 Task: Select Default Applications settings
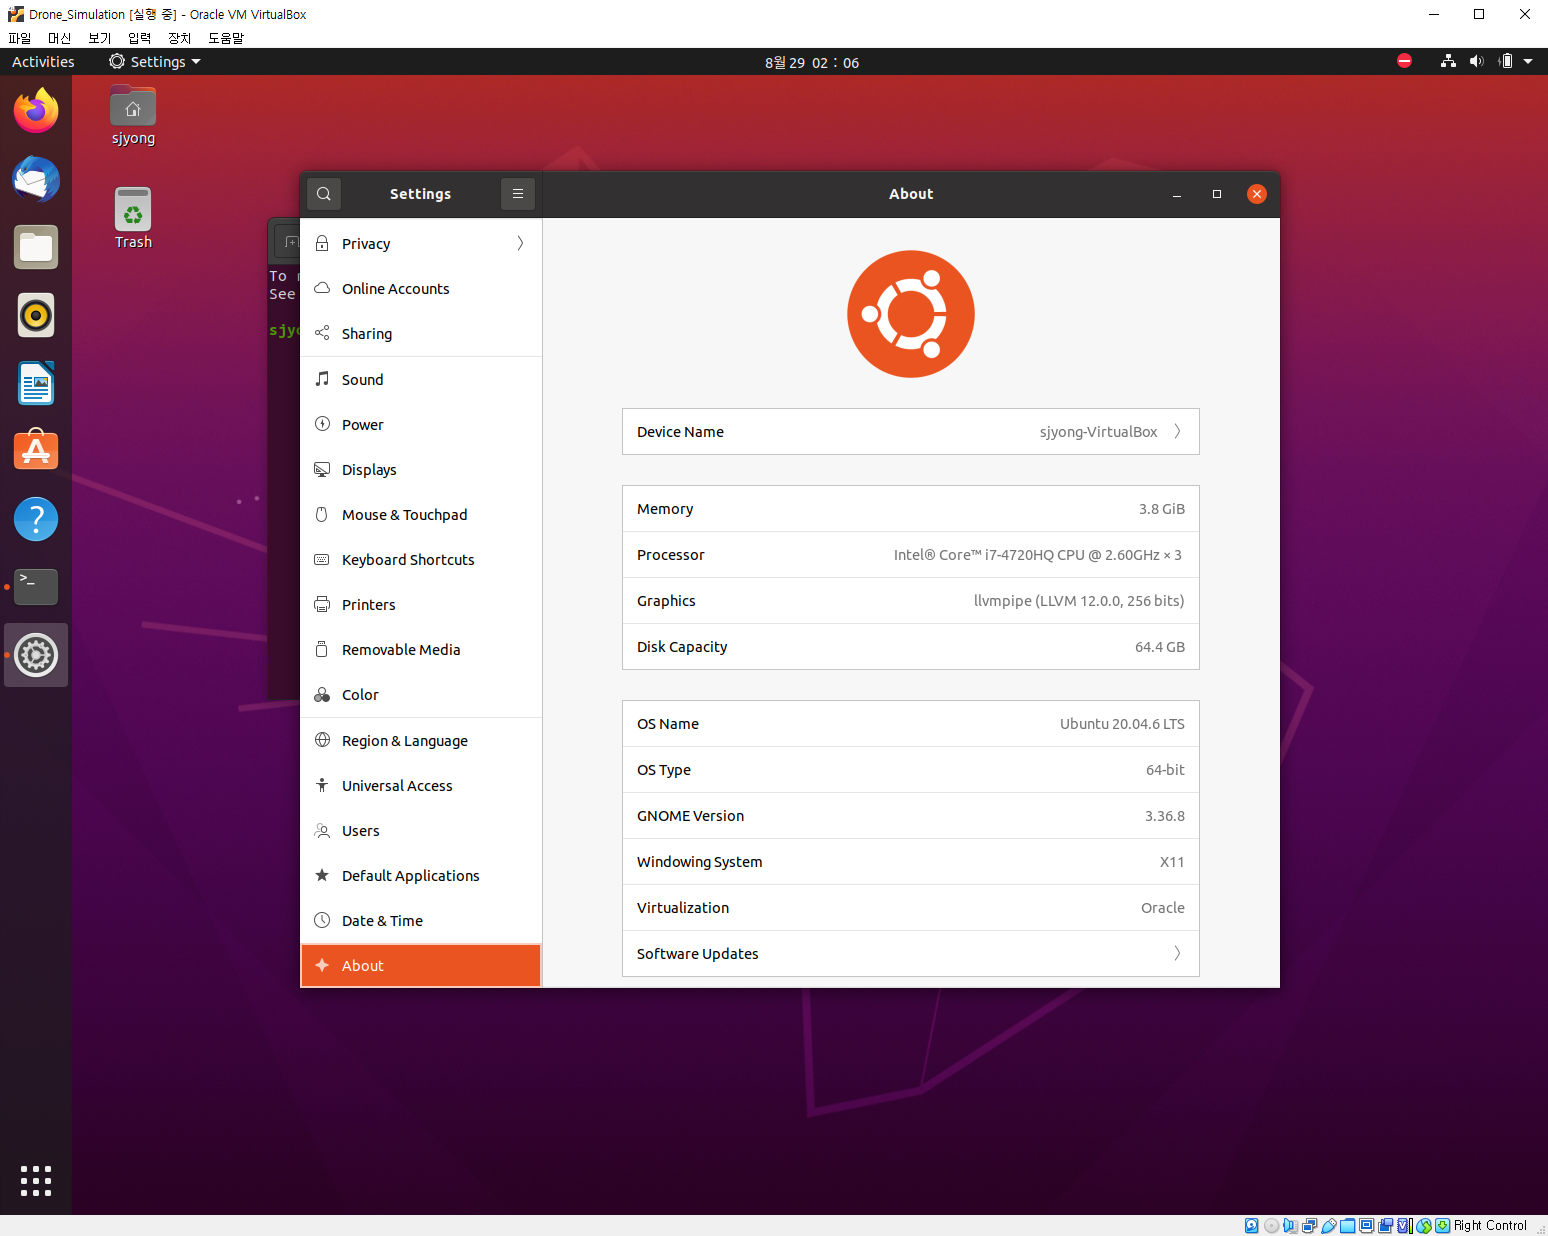421,875
